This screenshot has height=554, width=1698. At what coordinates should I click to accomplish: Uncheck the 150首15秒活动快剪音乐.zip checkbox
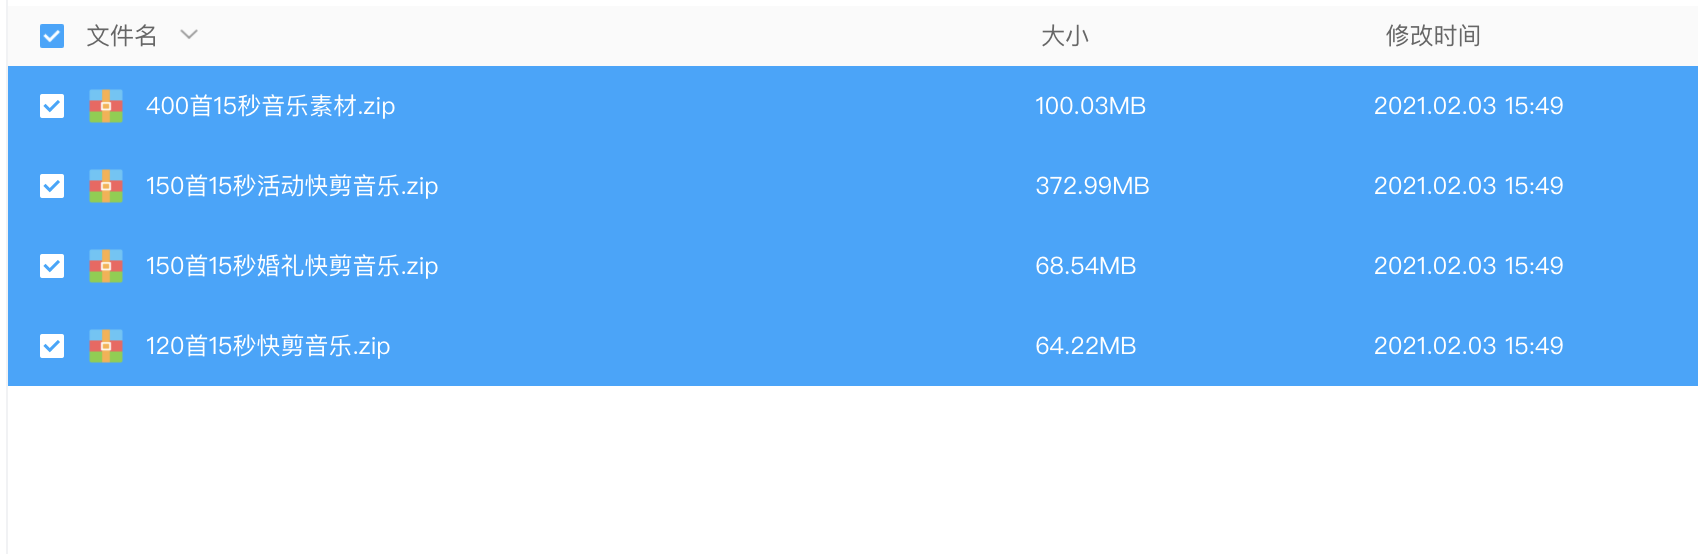click(52, 186)
